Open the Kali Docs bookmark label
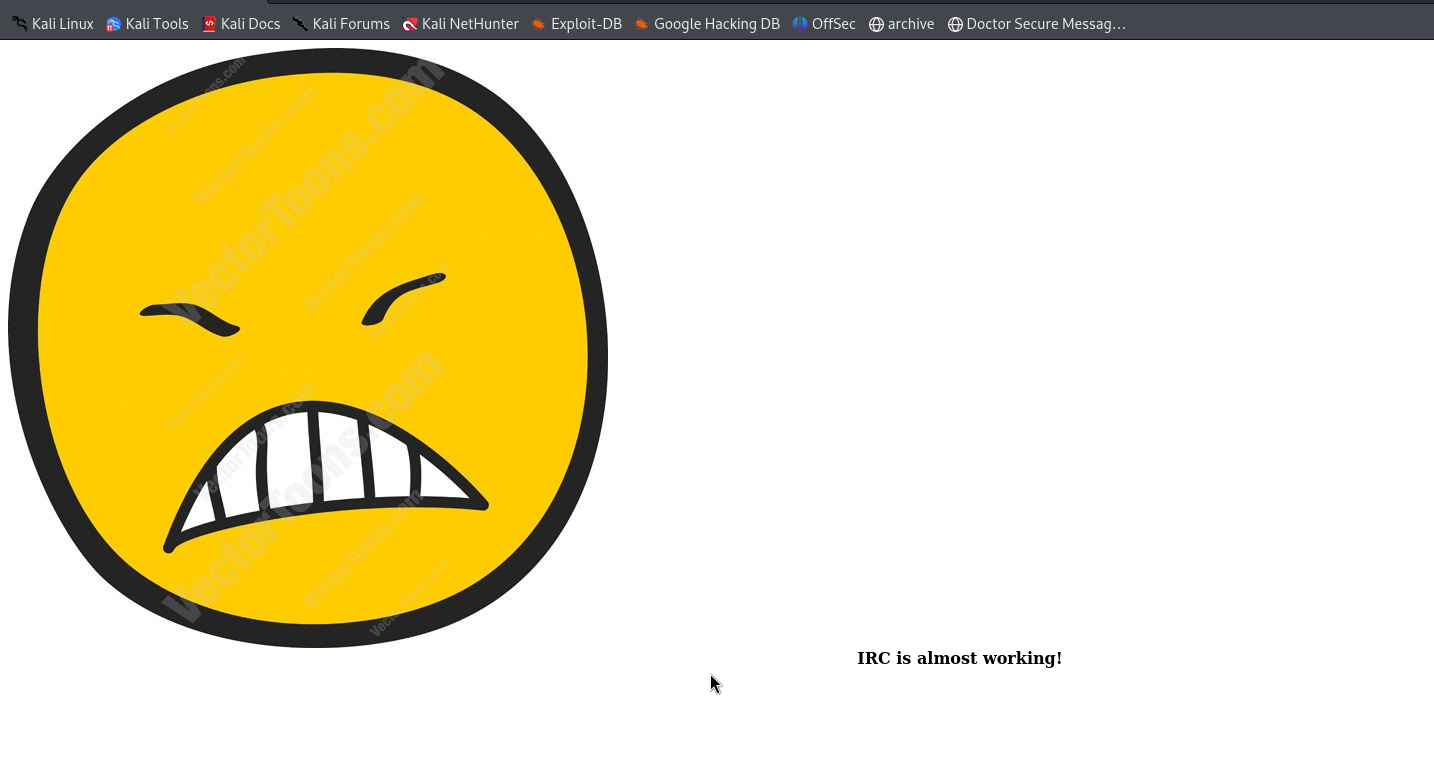This screenshot has width=1434, height=757. tap(250, 24)
